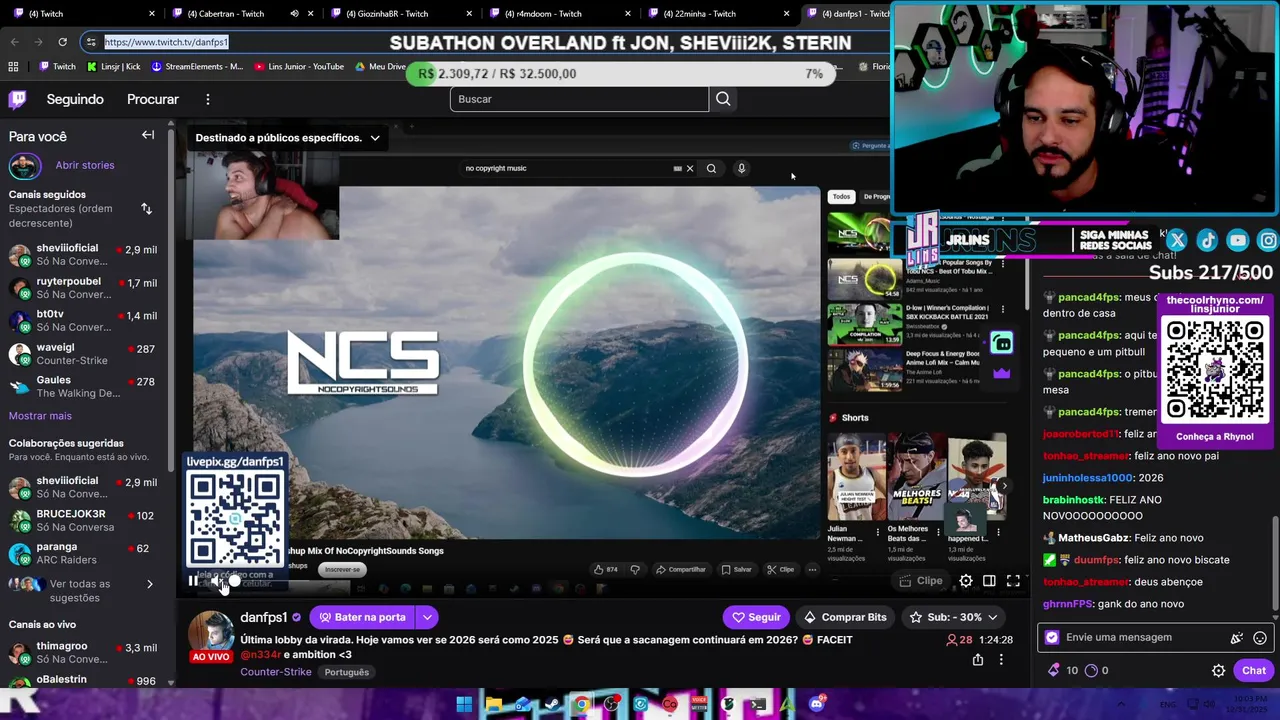The width and height of the screenshot is (1280, 720).
Task: Click the overlay TikTok social icon
Action: click(x=1207, y=240)
